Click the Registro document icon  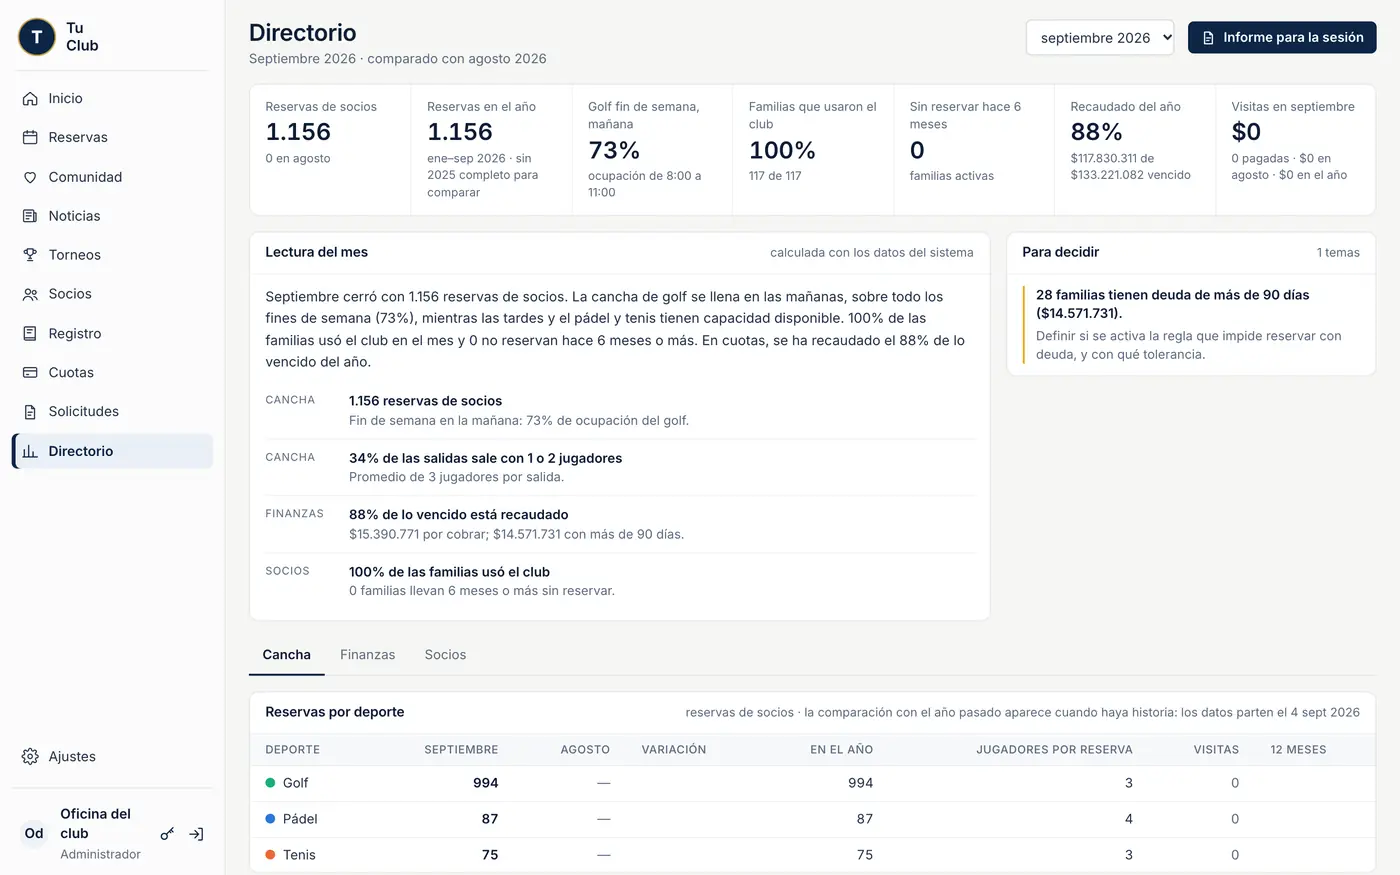[x=30, y=333]
